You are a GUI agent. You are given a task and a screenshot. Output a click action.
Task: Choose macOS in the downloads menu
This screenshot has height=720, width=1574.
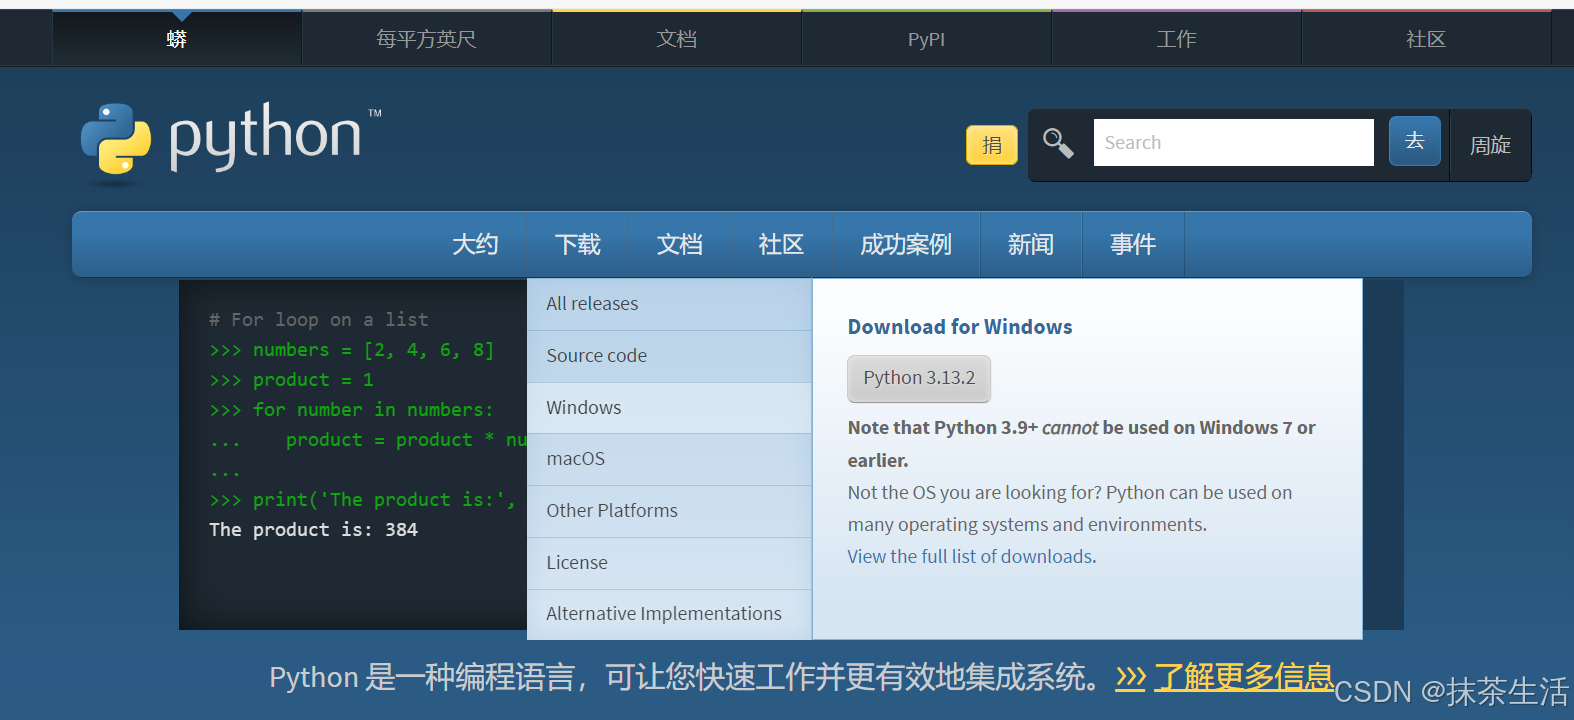[x=669, y=459]
